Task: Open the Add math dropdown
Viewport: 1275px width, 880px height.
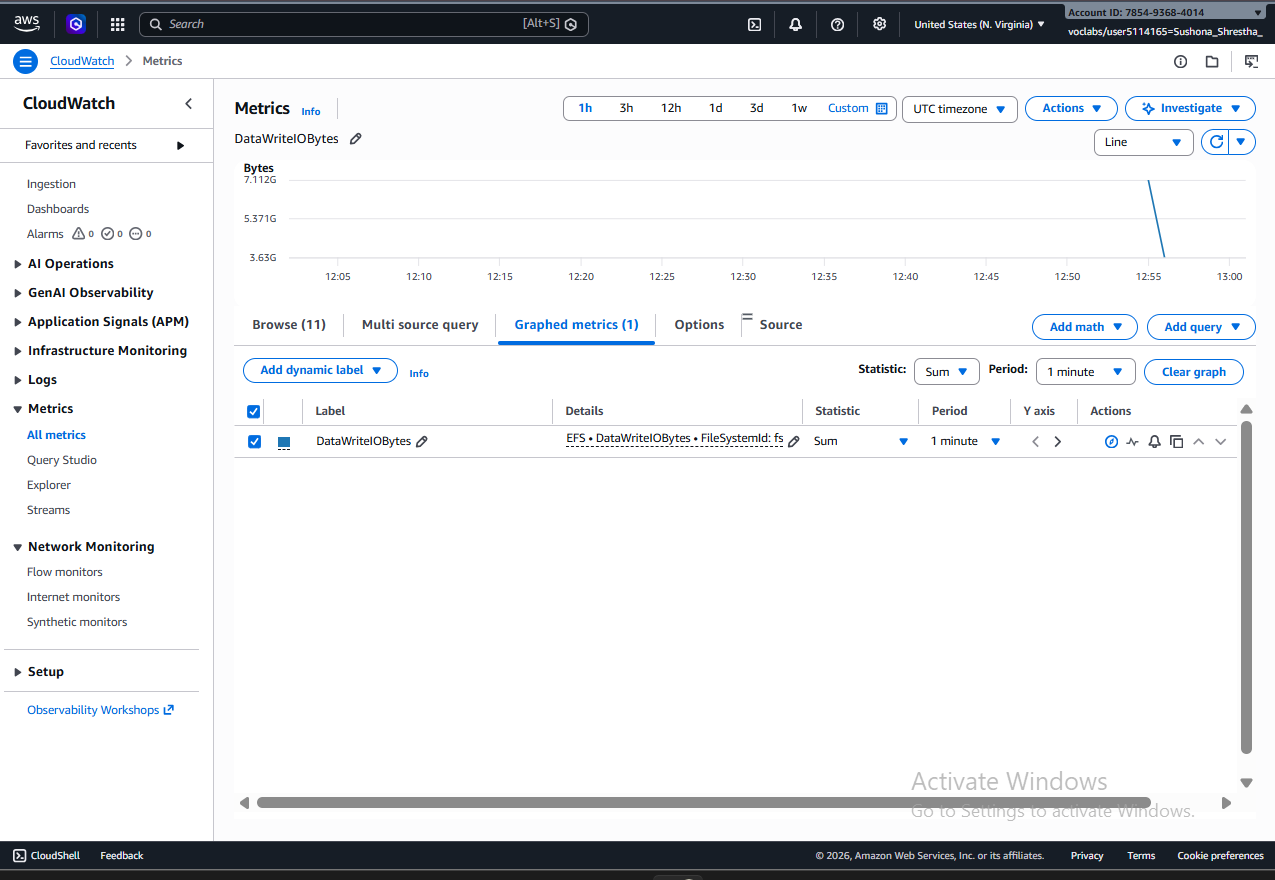Action: point(1085,327)
